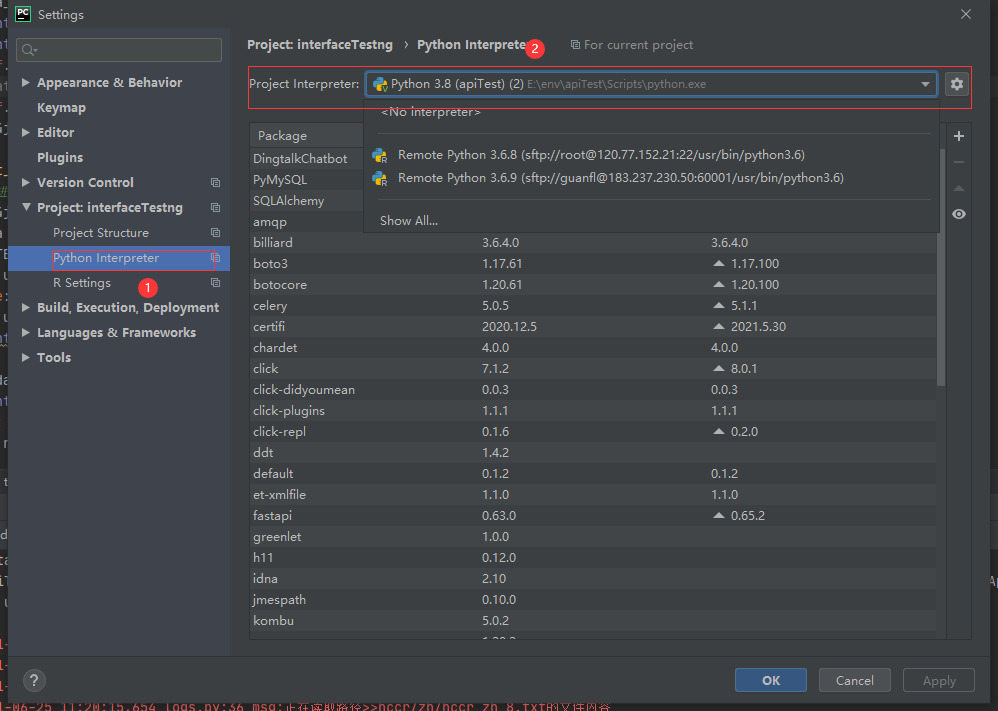Close the Settings dialog with X
Viewport: 998px width, 711px height.
(x=966, y=14)
